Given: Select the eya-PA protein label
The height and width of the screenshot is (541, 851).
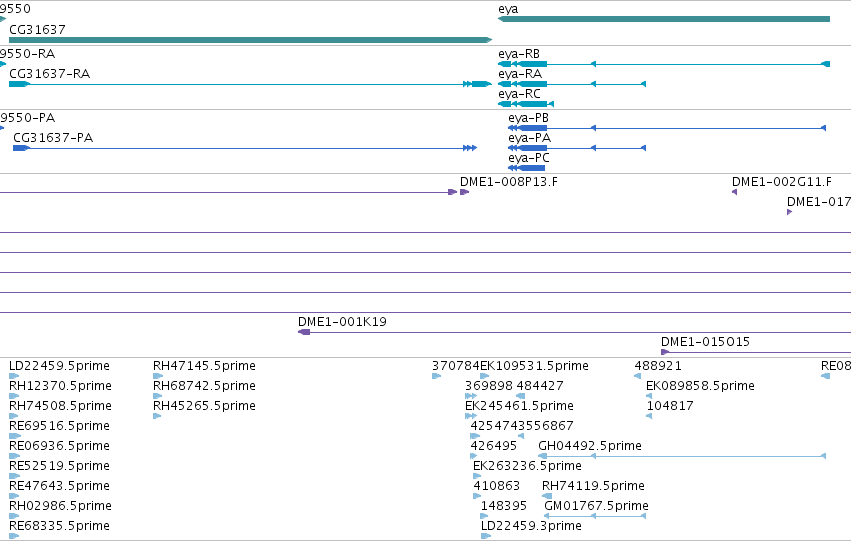Looking at the screenshot, I should tap(530, 138).
